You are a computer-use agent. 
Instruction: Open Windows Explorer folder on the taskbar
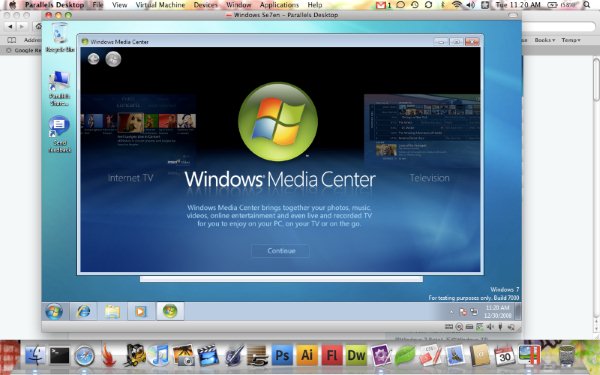pos(112,311)
